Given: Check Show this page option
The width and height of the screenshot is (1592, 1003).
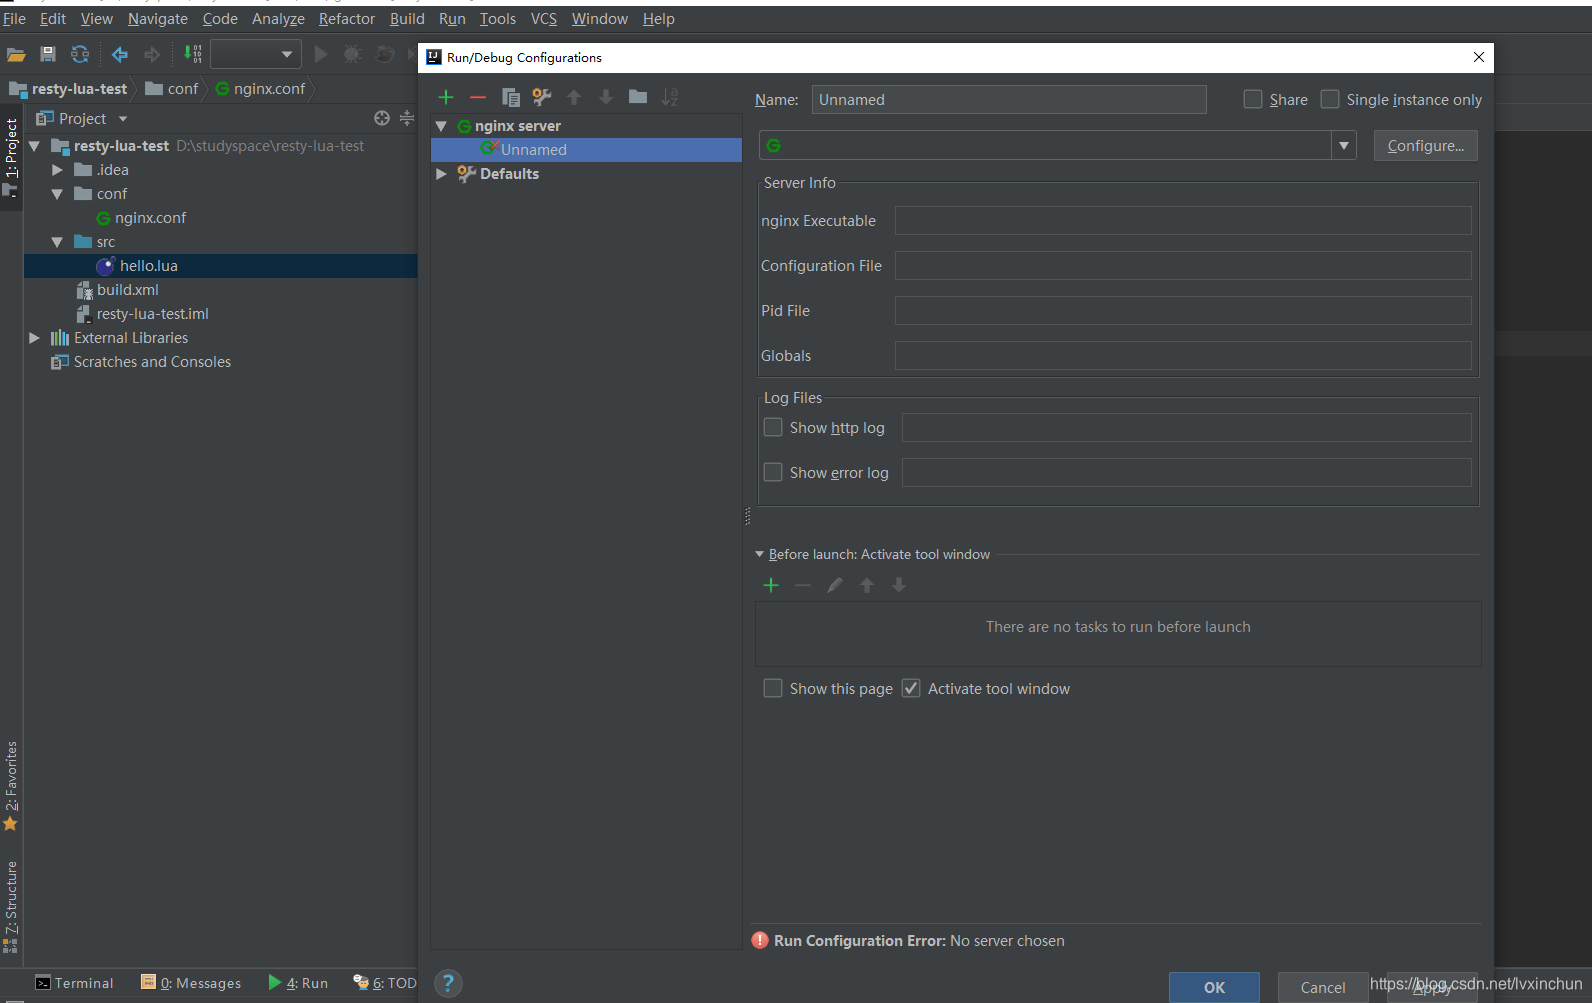Looking at the screenshot, I should click(x=773, y=688).
